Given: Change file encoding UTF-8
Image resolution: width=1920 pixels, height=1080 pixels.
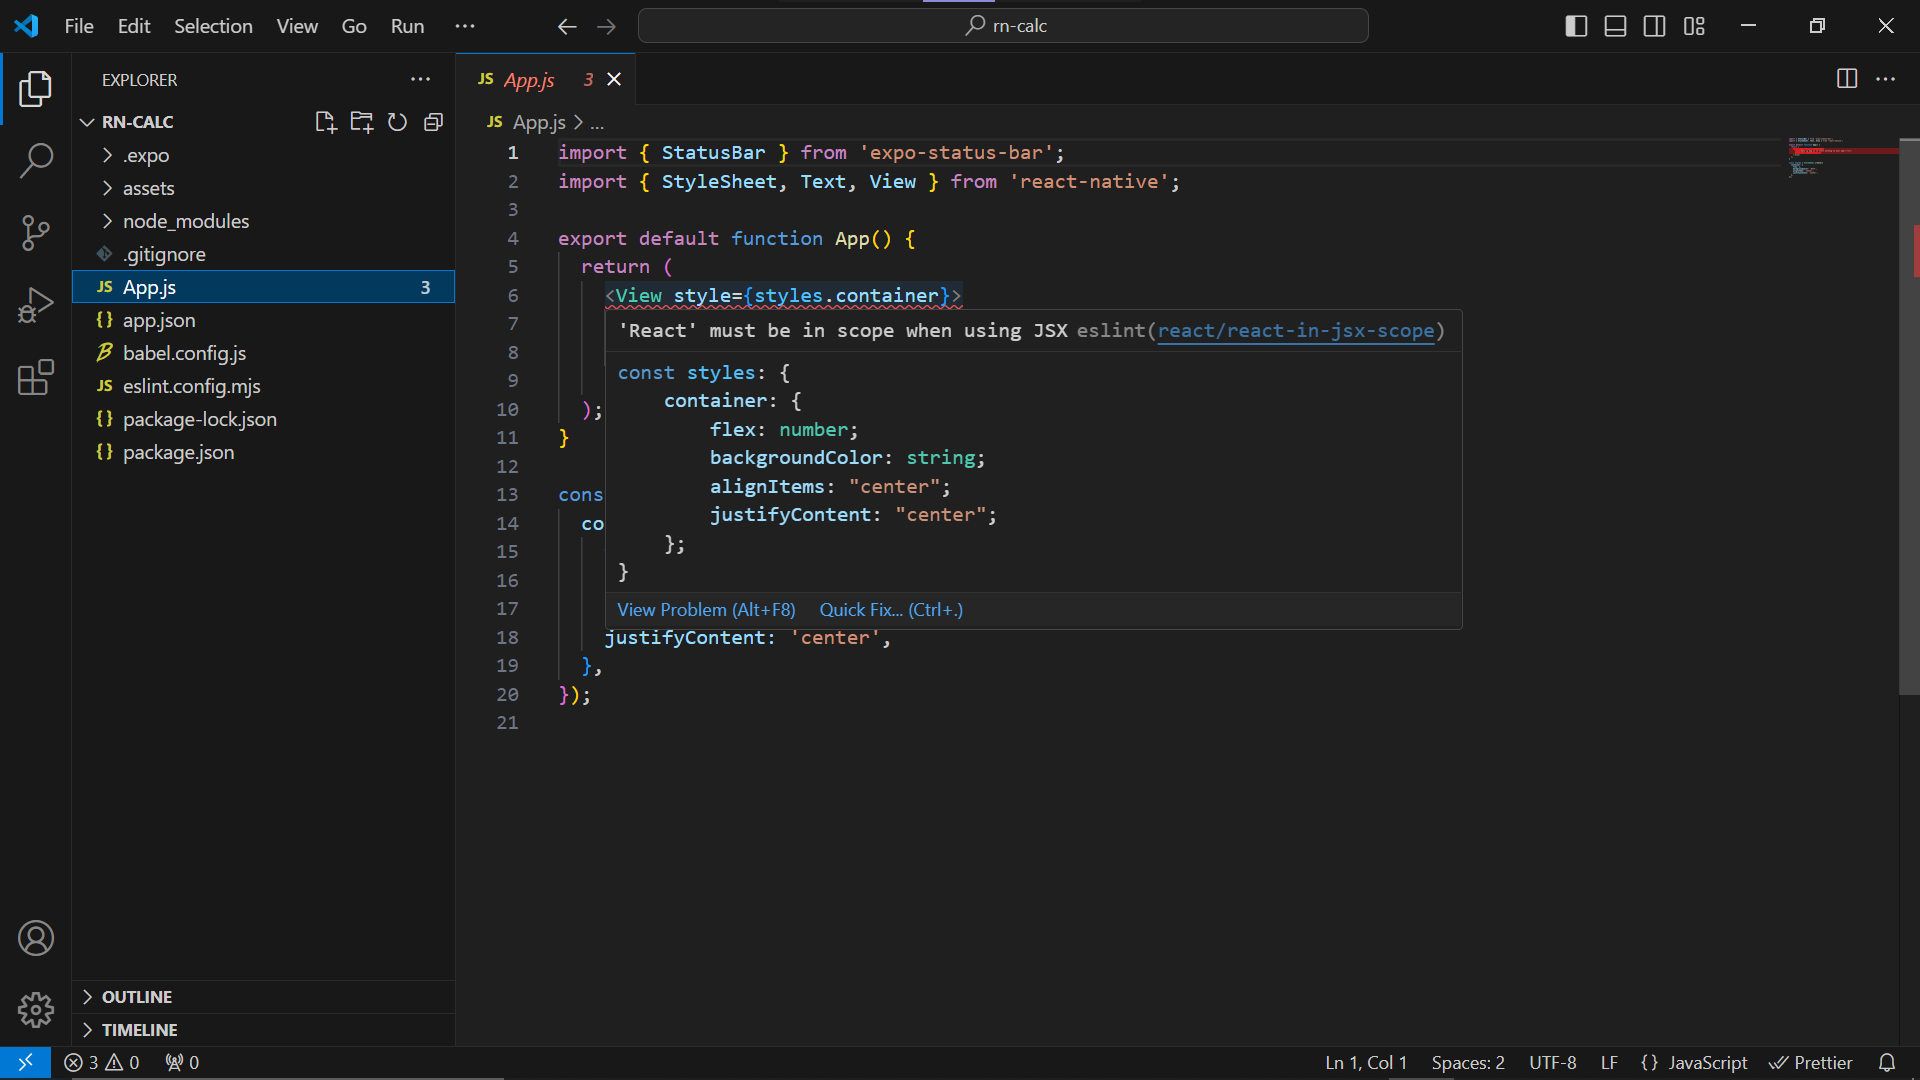Looking at the screenshot, I should click(1553, 1062).
